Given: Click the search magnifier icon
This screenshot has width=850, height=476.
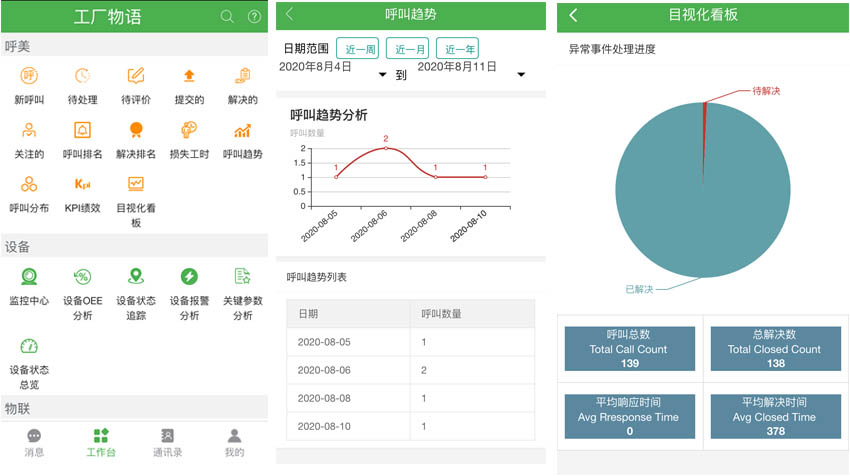Looking at the screenshot, I should pyautogui.click(x=227, y=16).
